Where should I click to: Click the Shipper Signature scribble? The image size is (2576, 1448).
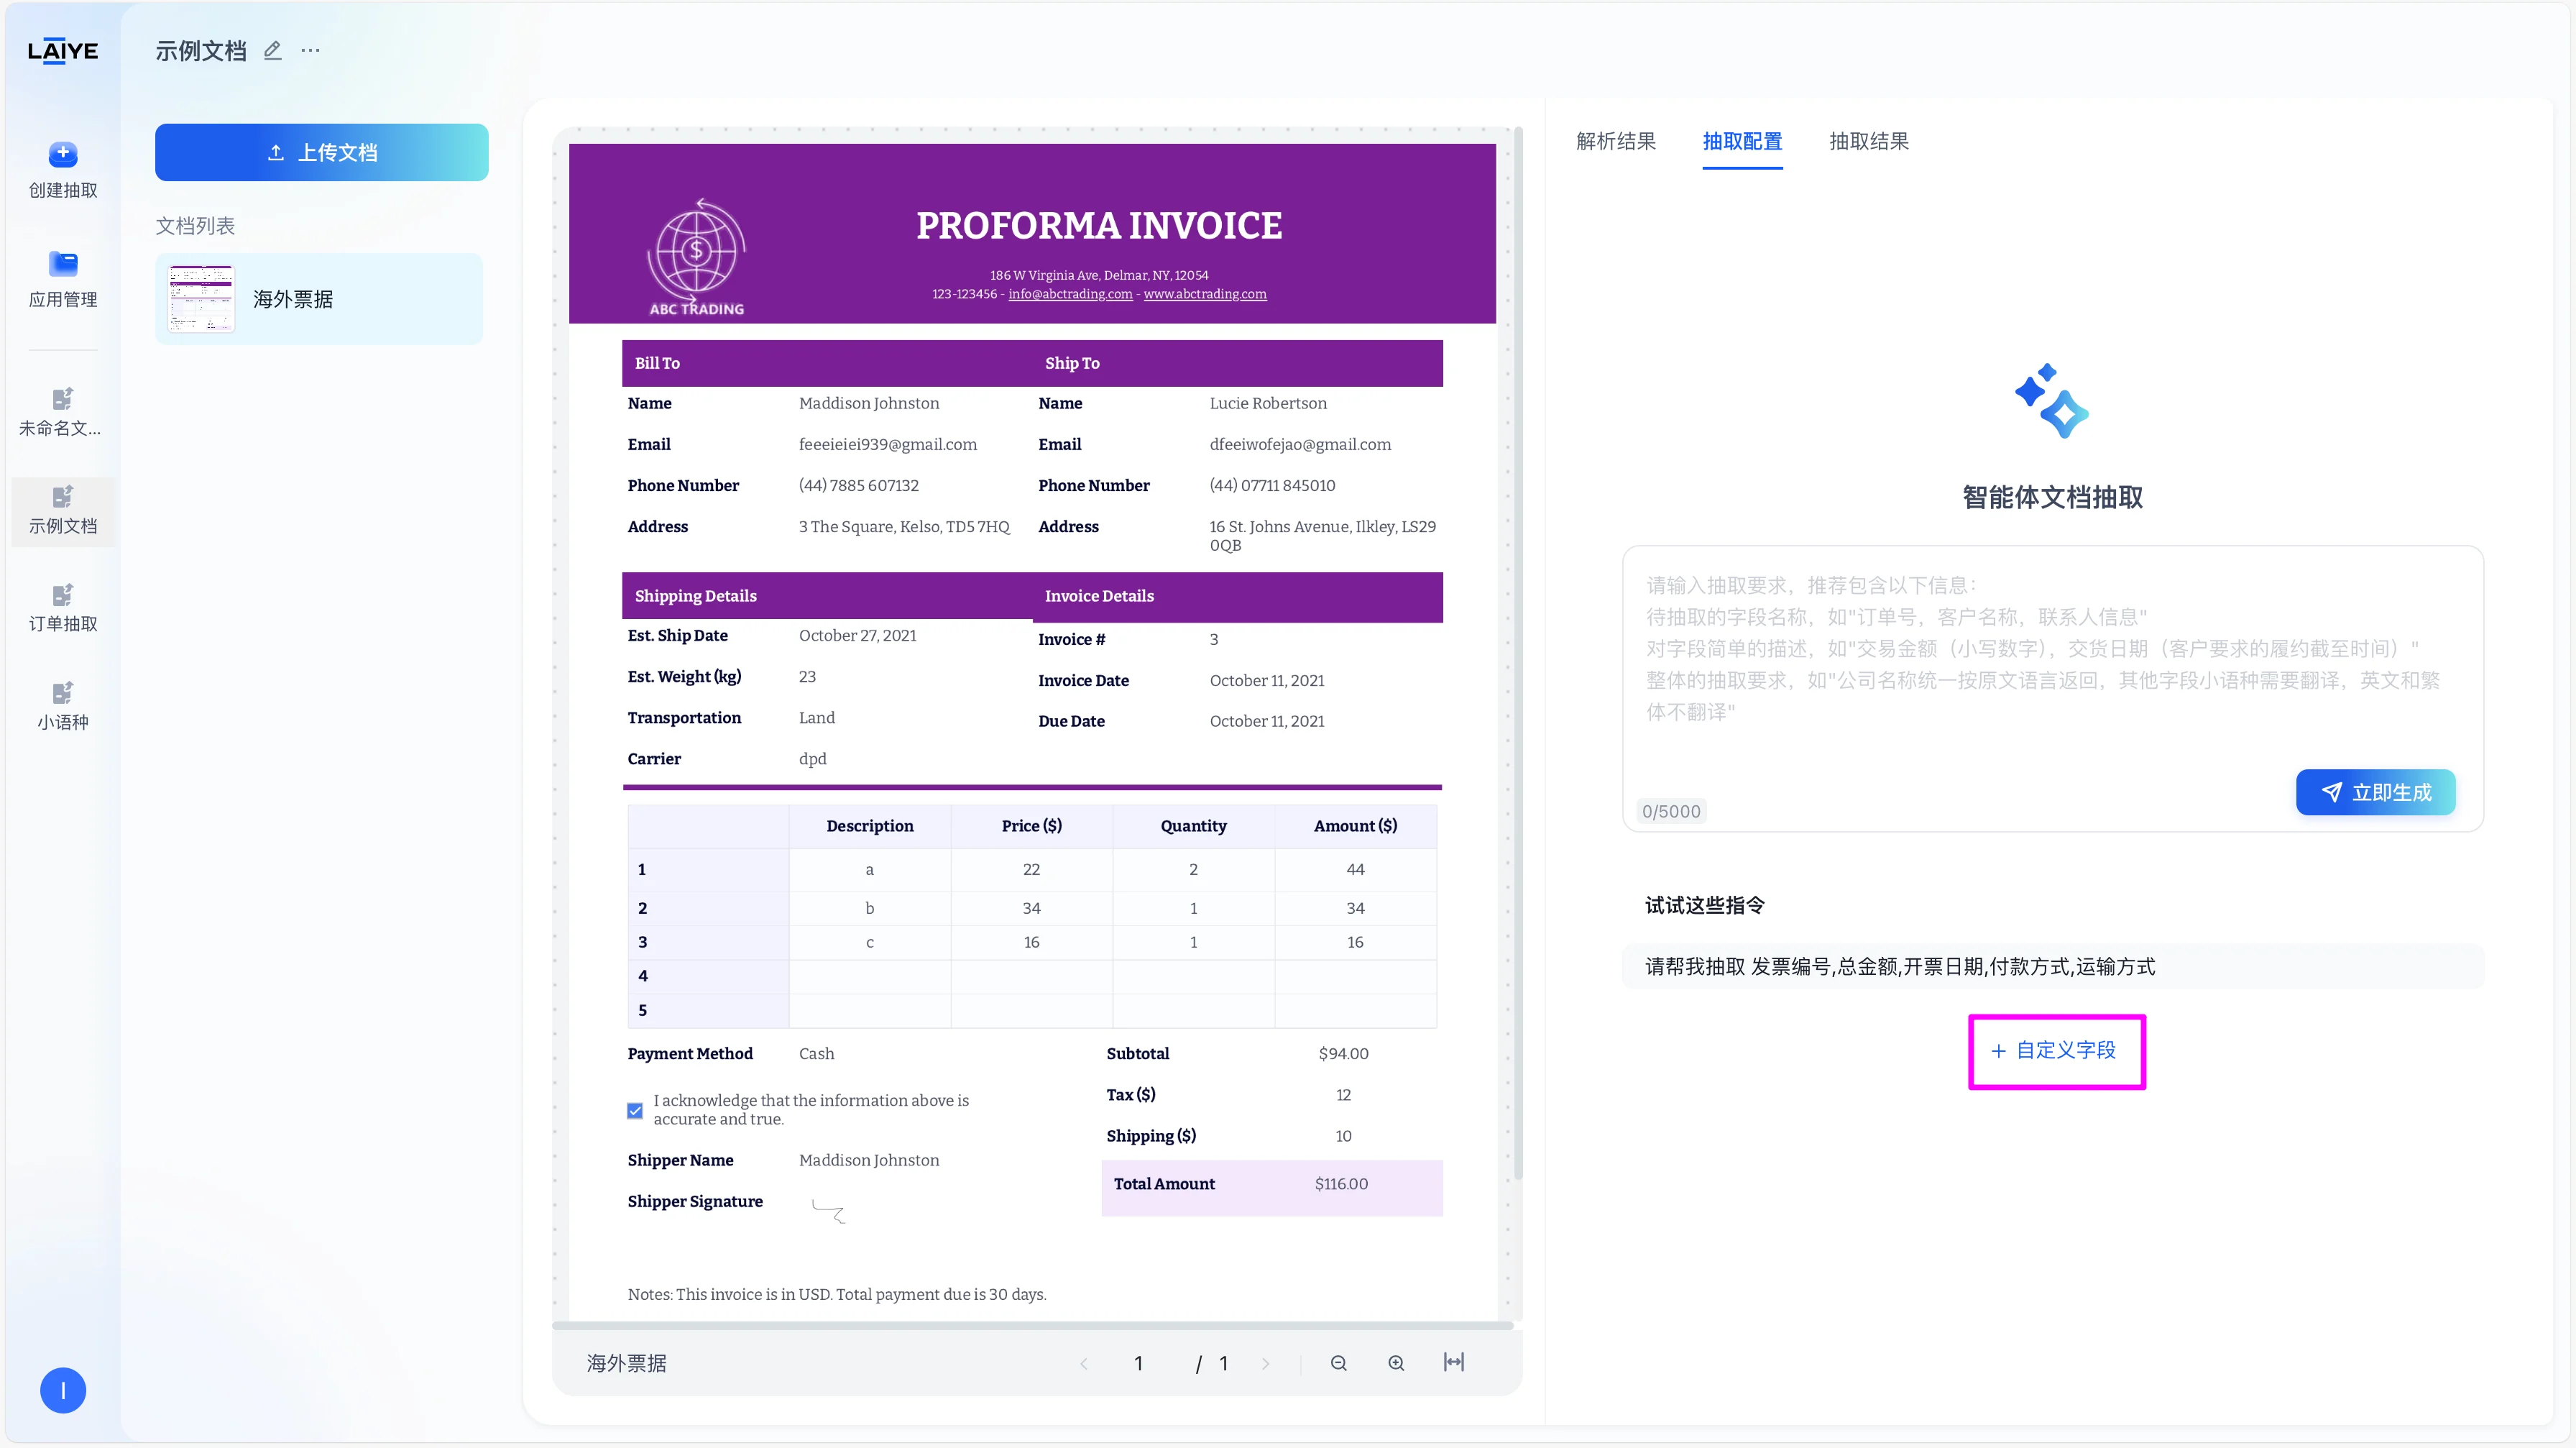pyautogui.click(x=828, y=1211)
